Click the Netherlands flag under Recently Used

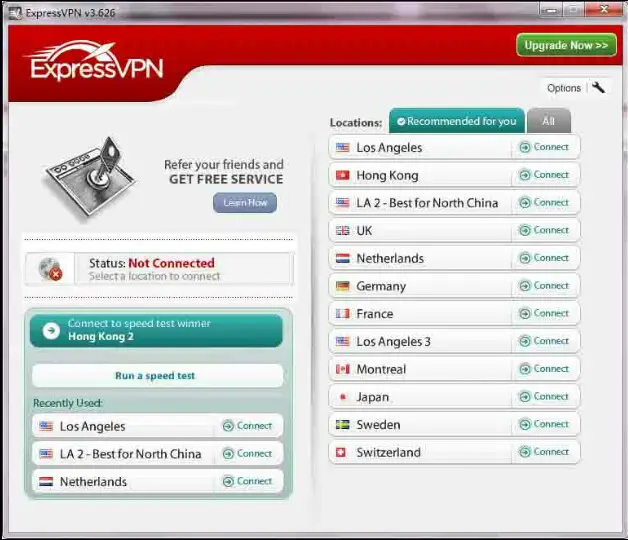click(x=46, y=482)
